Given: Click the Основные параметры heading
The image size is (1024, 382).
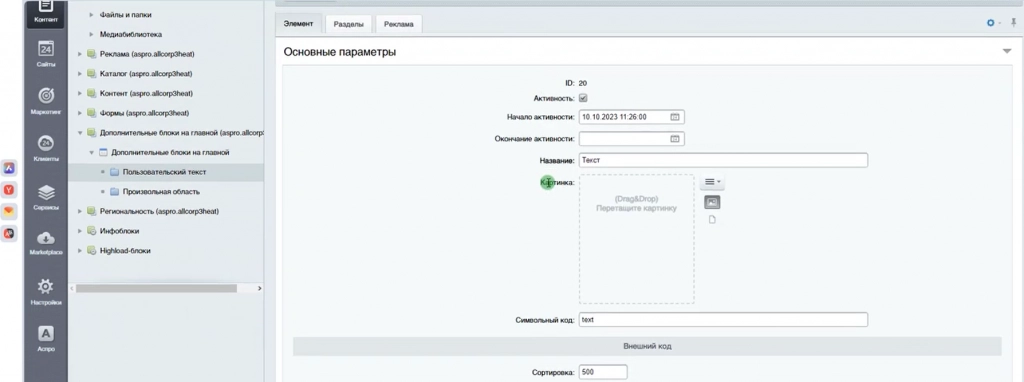Looking at the screenshot, I should click(x=340, y=52).
